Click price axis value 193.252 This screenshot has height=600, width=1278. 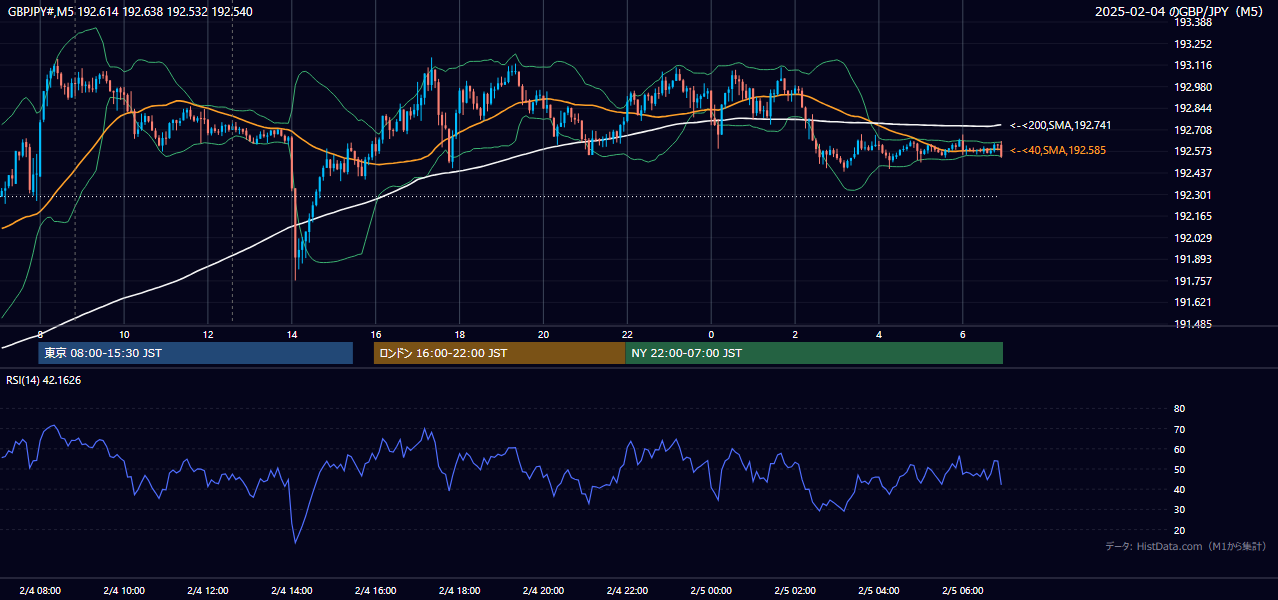click(x=1192, y=44)
